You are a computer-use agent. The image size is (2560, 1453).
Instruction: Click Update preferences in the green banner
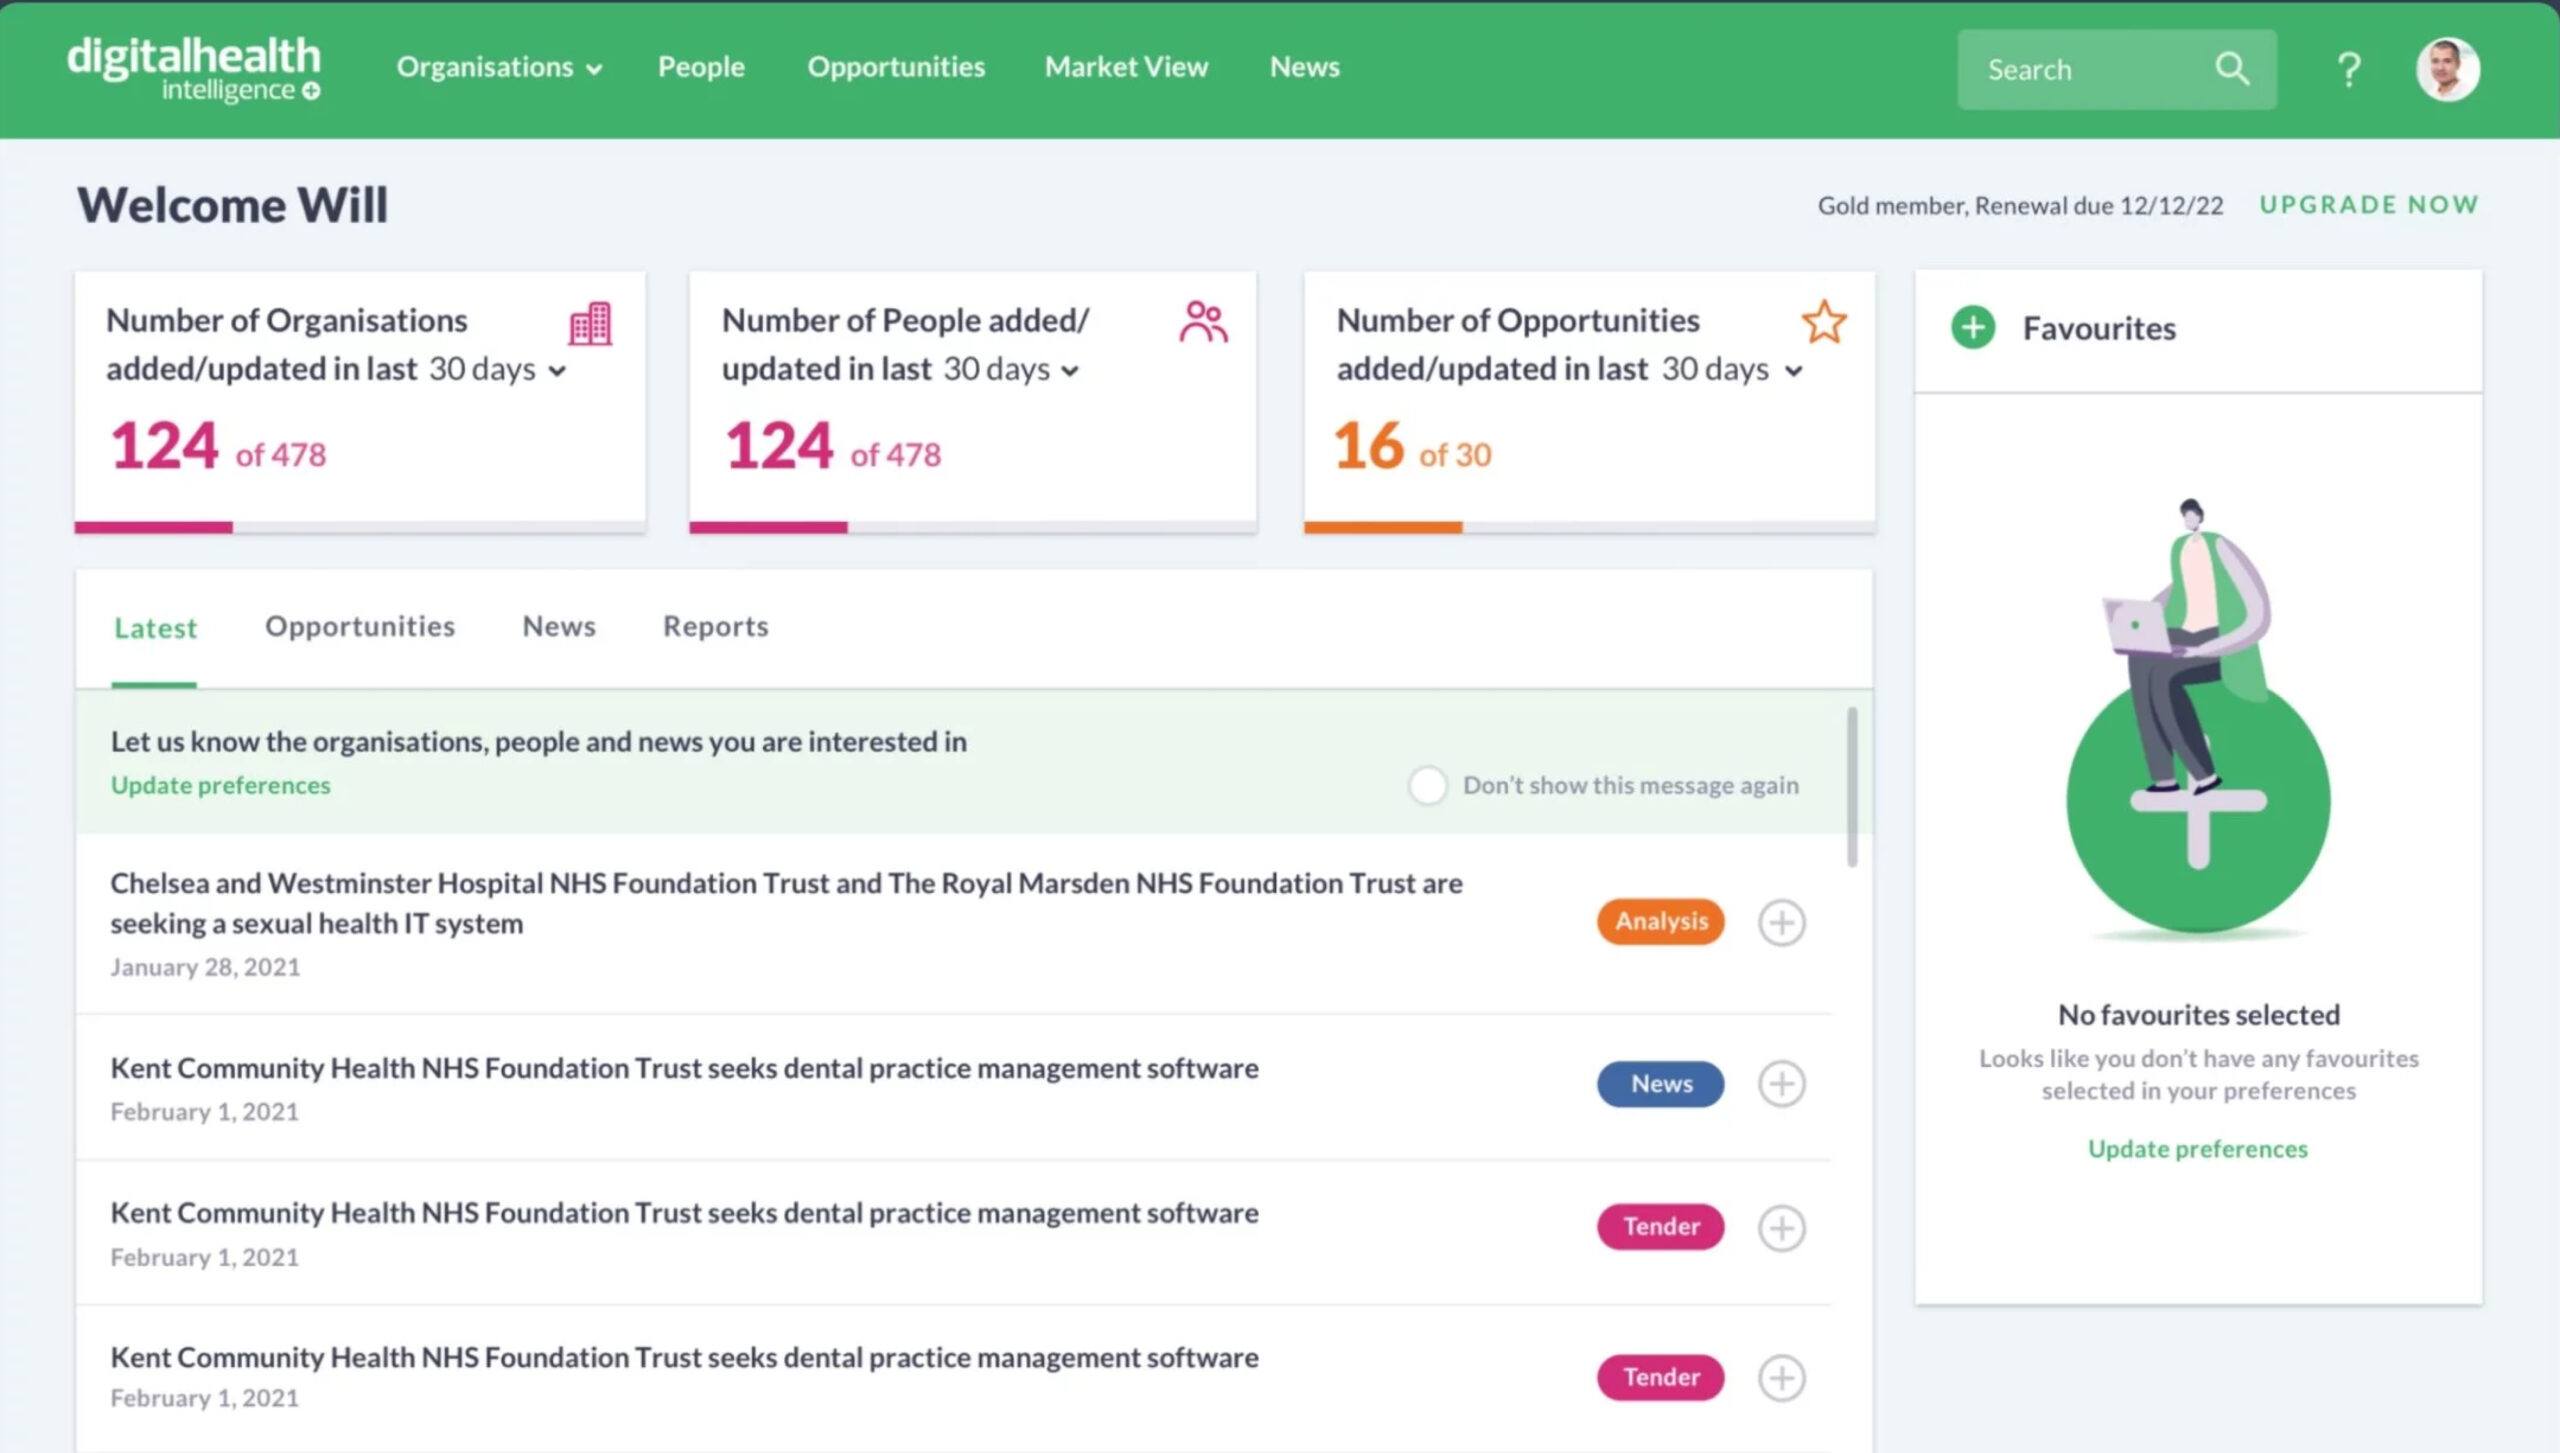[x=220, y=785]
